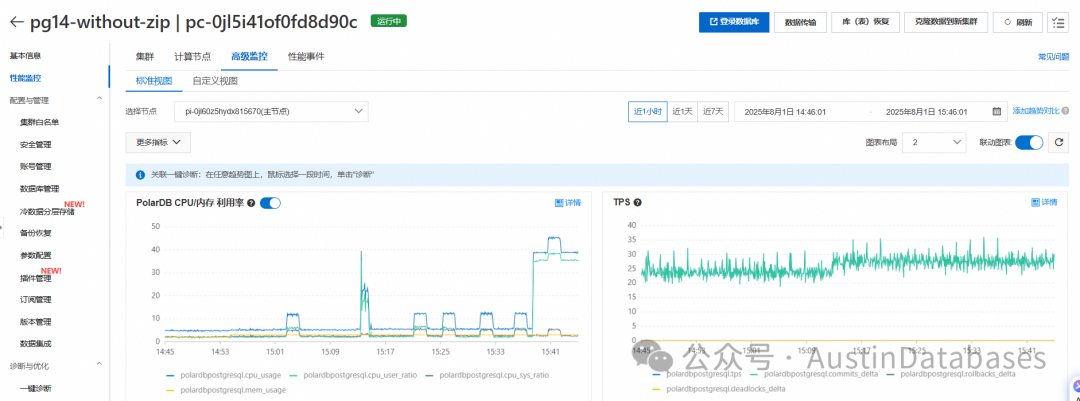The width and height of the screenshot is (1080, 401).
Task: Open 安全管理 in the sidebar
Action: (x=35, y=145)
